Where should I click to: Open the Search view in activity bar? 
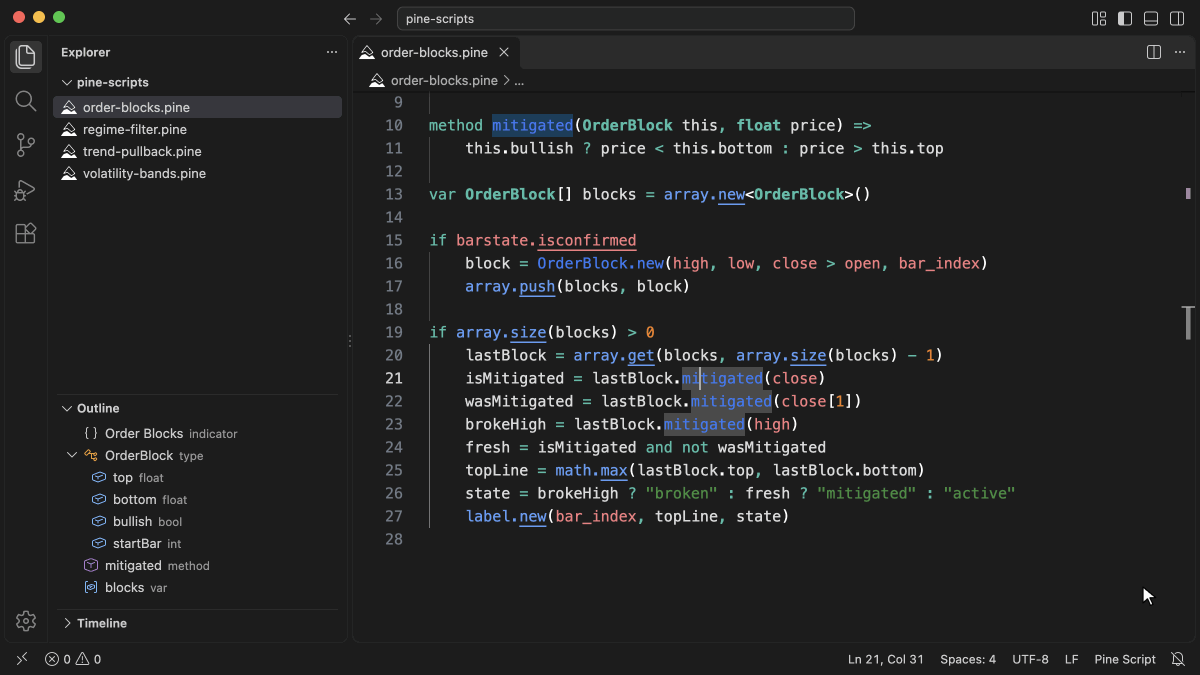point(26,101)
